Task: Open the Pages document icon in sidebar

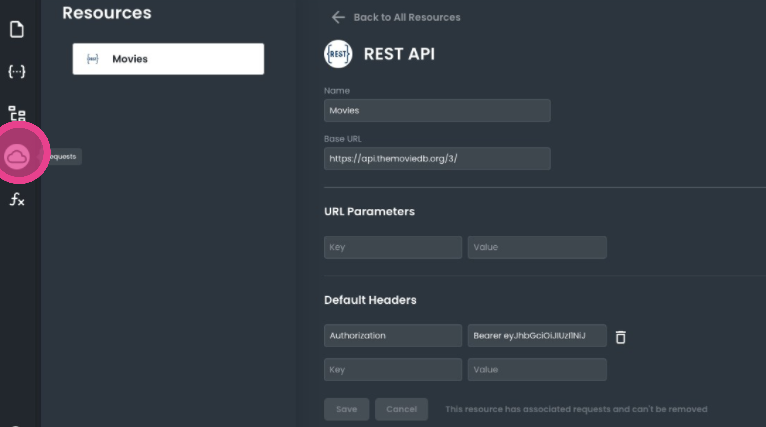Action: pyautogui.click(x=17, y=30)
